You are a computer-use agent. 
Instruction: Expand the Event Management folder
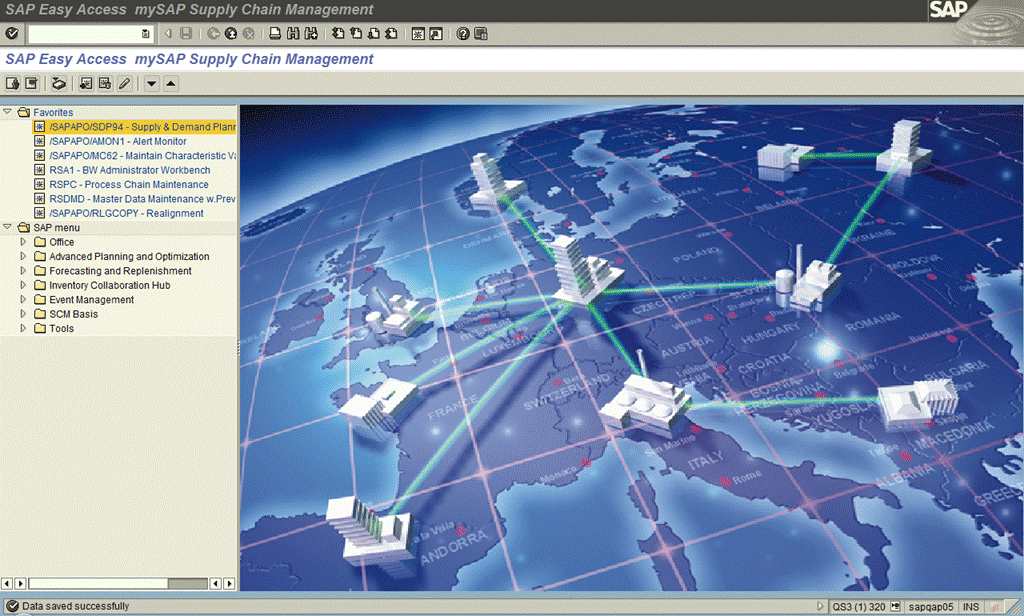click(x=23, y=299)
